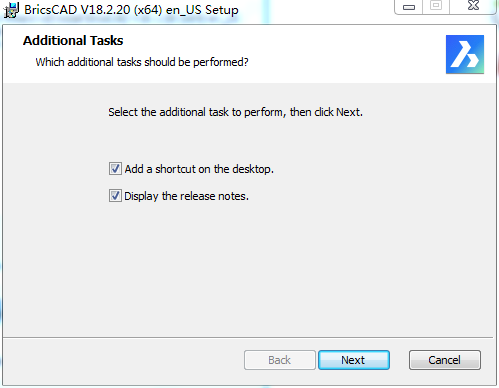Uncheck the desktop shortcut checkbox
This screenshot has height=388, width=499.
(x=115, y=169)
